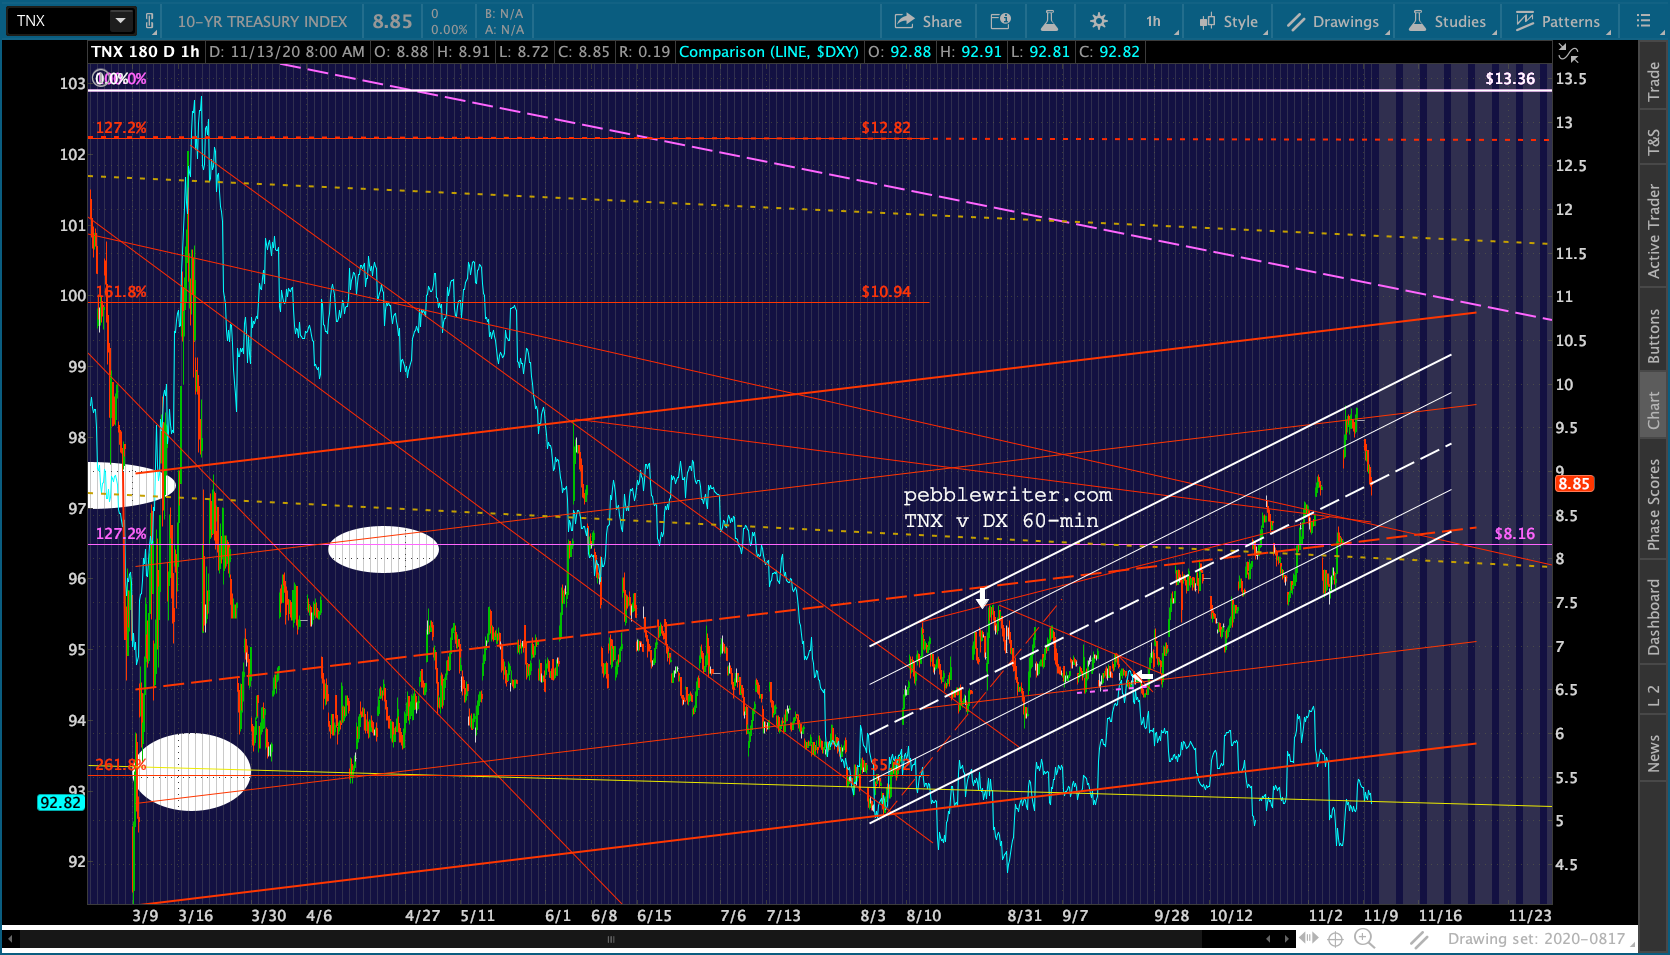Click the C: 8.85 close value
This screenshot has width=1670, height=955.
click(x=583, y=52)
